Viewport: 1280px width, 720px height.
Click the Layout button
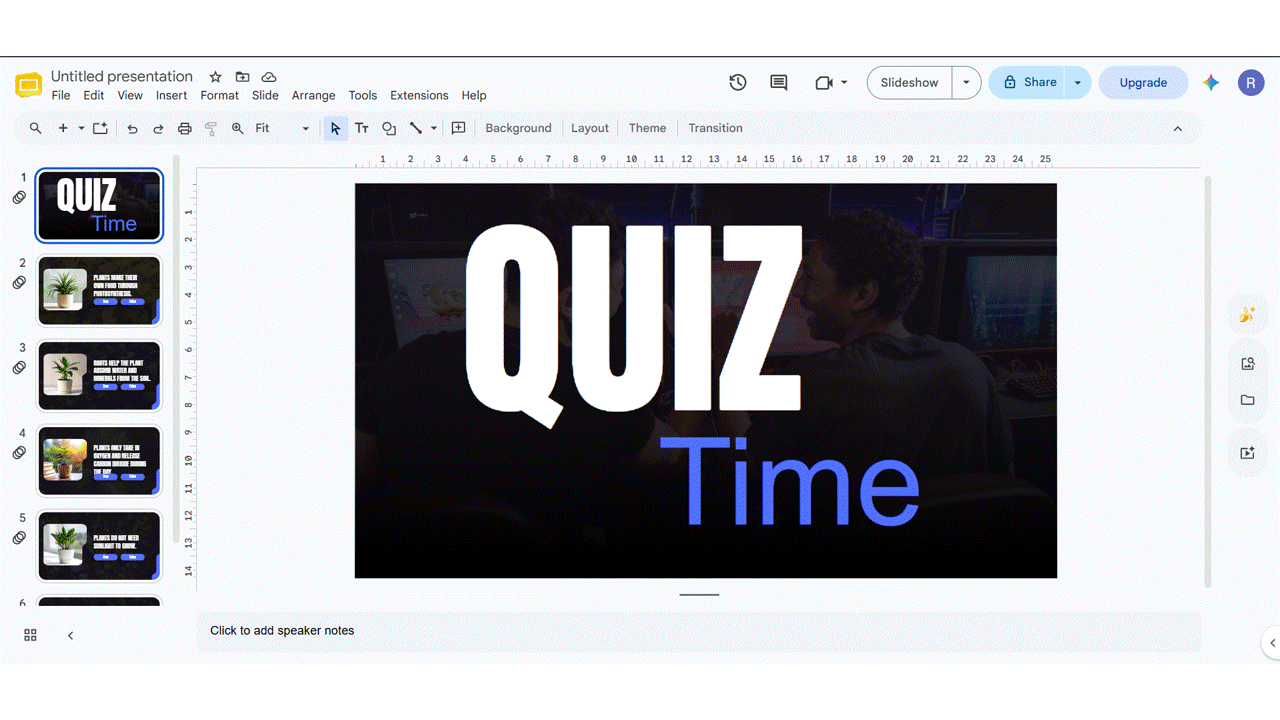tap(590, 128)
